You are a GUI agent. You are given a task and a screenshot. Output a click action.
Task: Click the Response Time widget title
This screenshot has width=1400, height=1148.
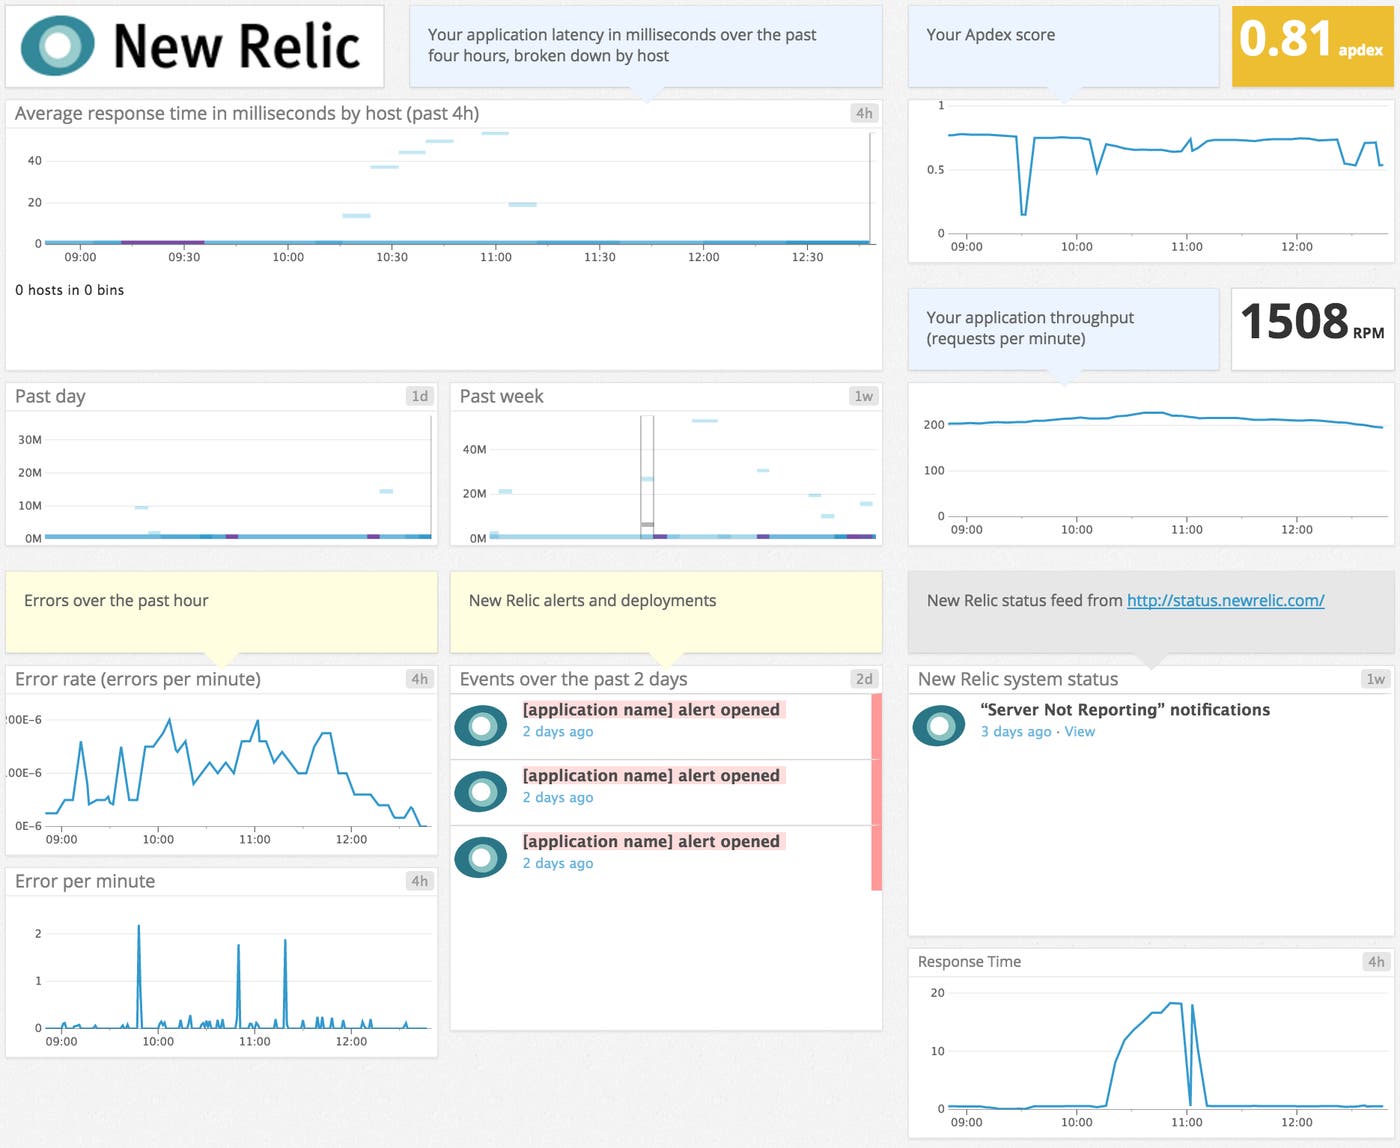tap(969, 962)
